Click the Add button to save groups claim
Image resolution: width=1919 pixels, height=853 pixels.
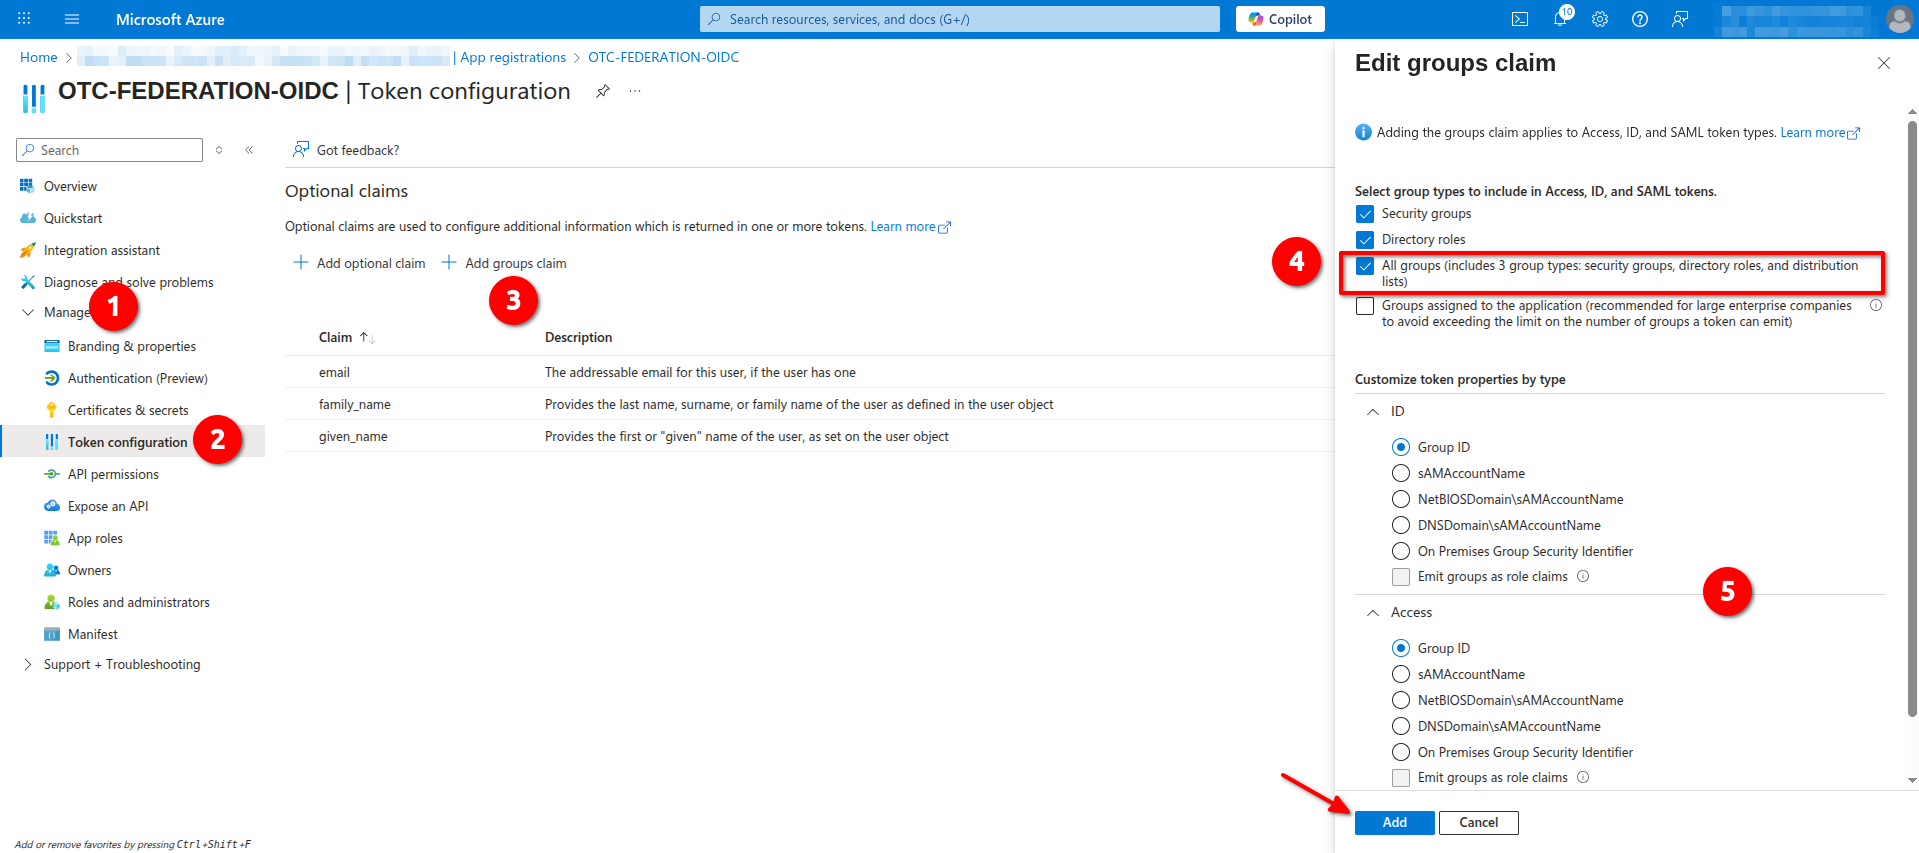[x=1394, y=823]
